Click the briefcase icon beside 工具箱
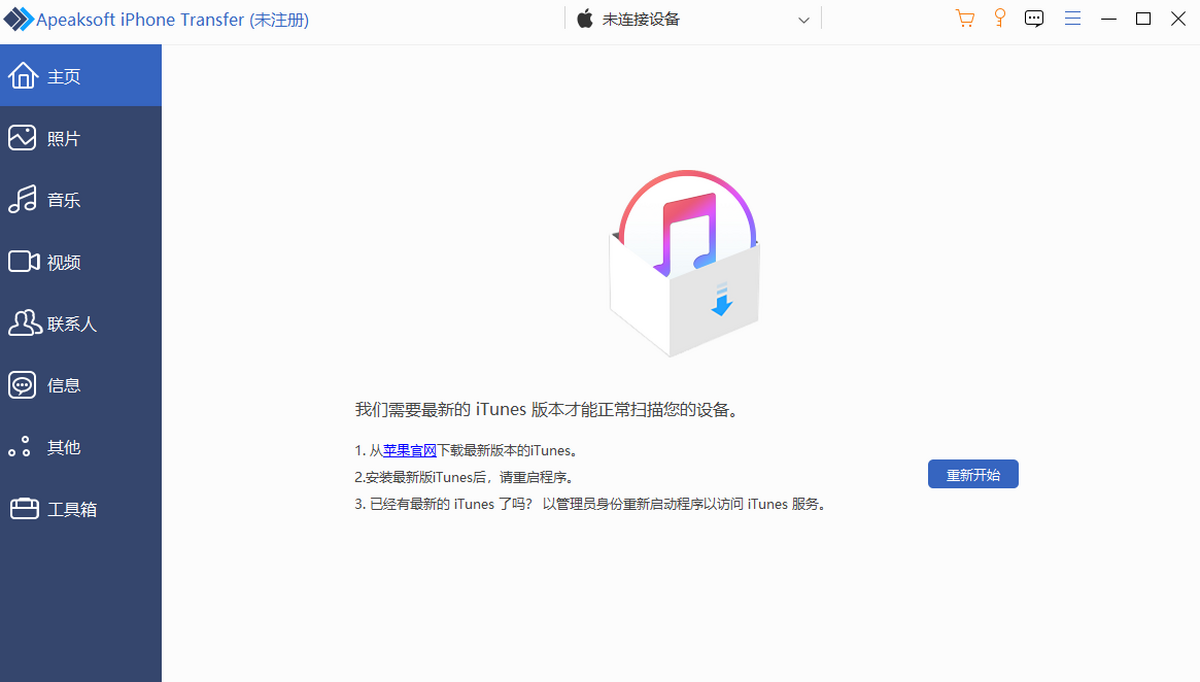Screen dimensions: 1200x682 coord(24,509)
